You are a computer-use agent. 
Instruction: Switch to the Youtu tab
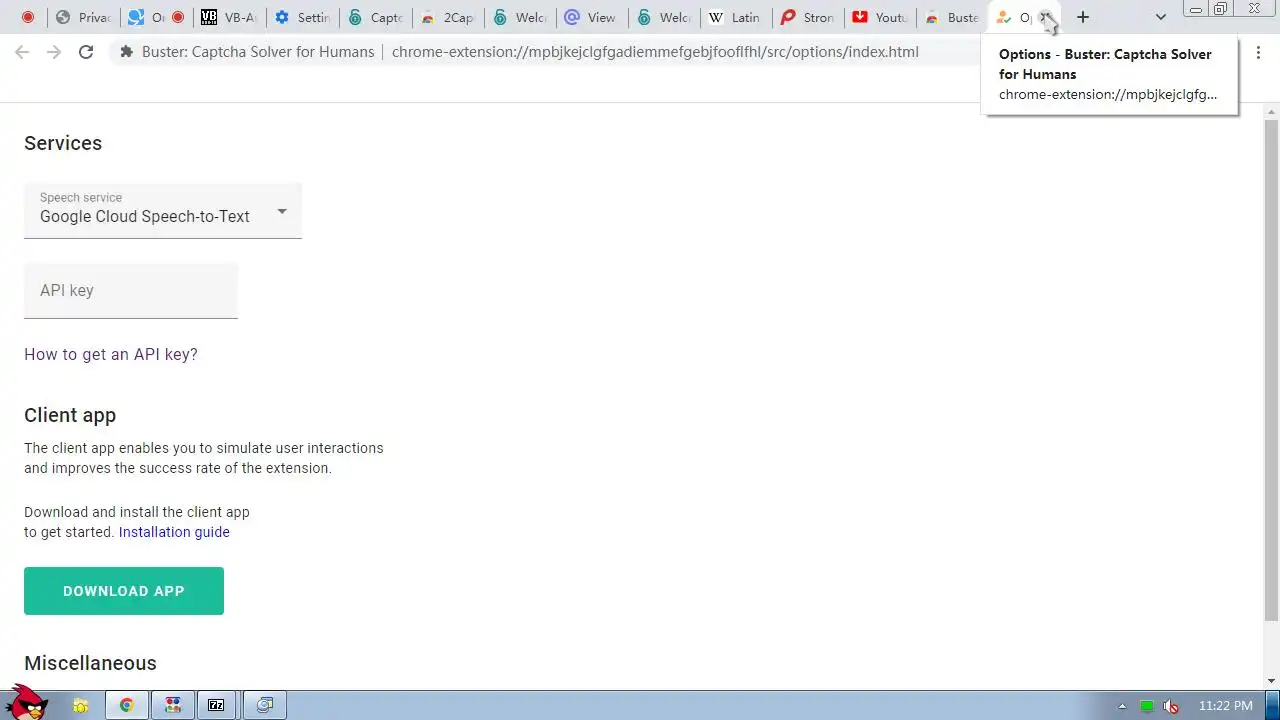pos(880,17)
